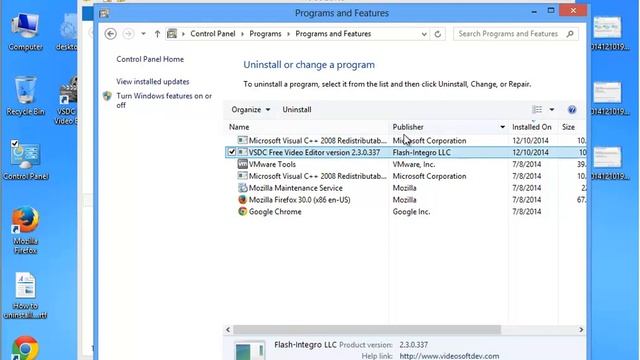Expand the More view options arrow
This screenshot has width=640, height=360.
(552, 109)
